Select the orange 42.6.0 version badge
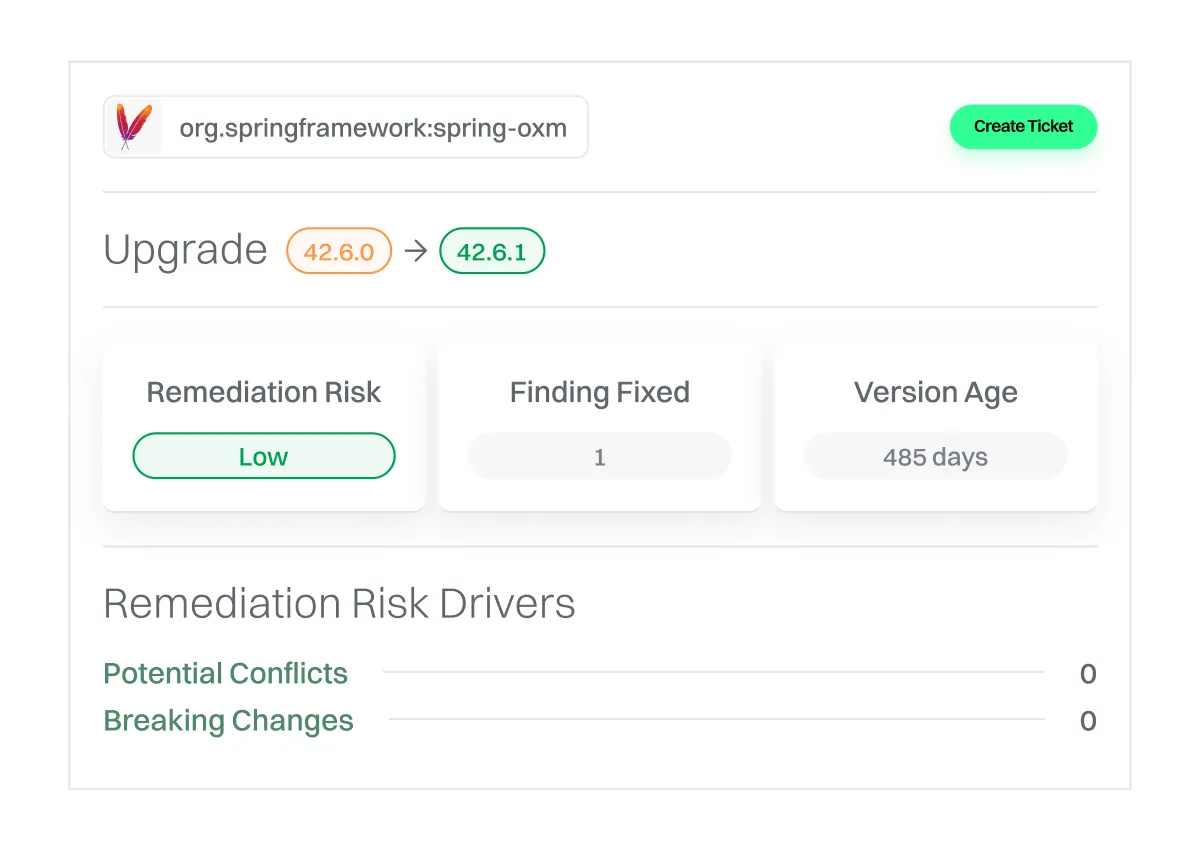This screenshot has width=1200, height=850. pyautogui.click(x=338, y=251)
